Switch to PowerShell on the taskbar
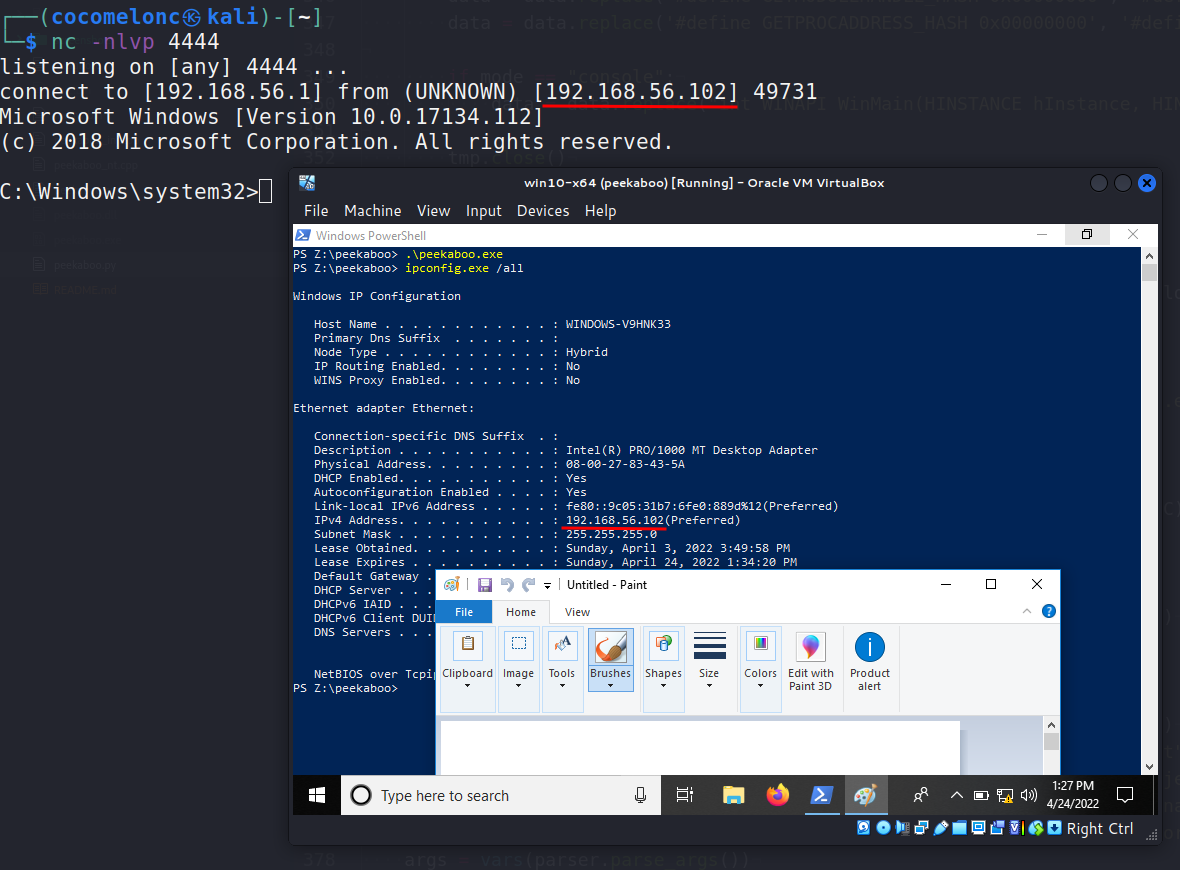This screenshot has width=1180, height=870. tap(821, 795)
